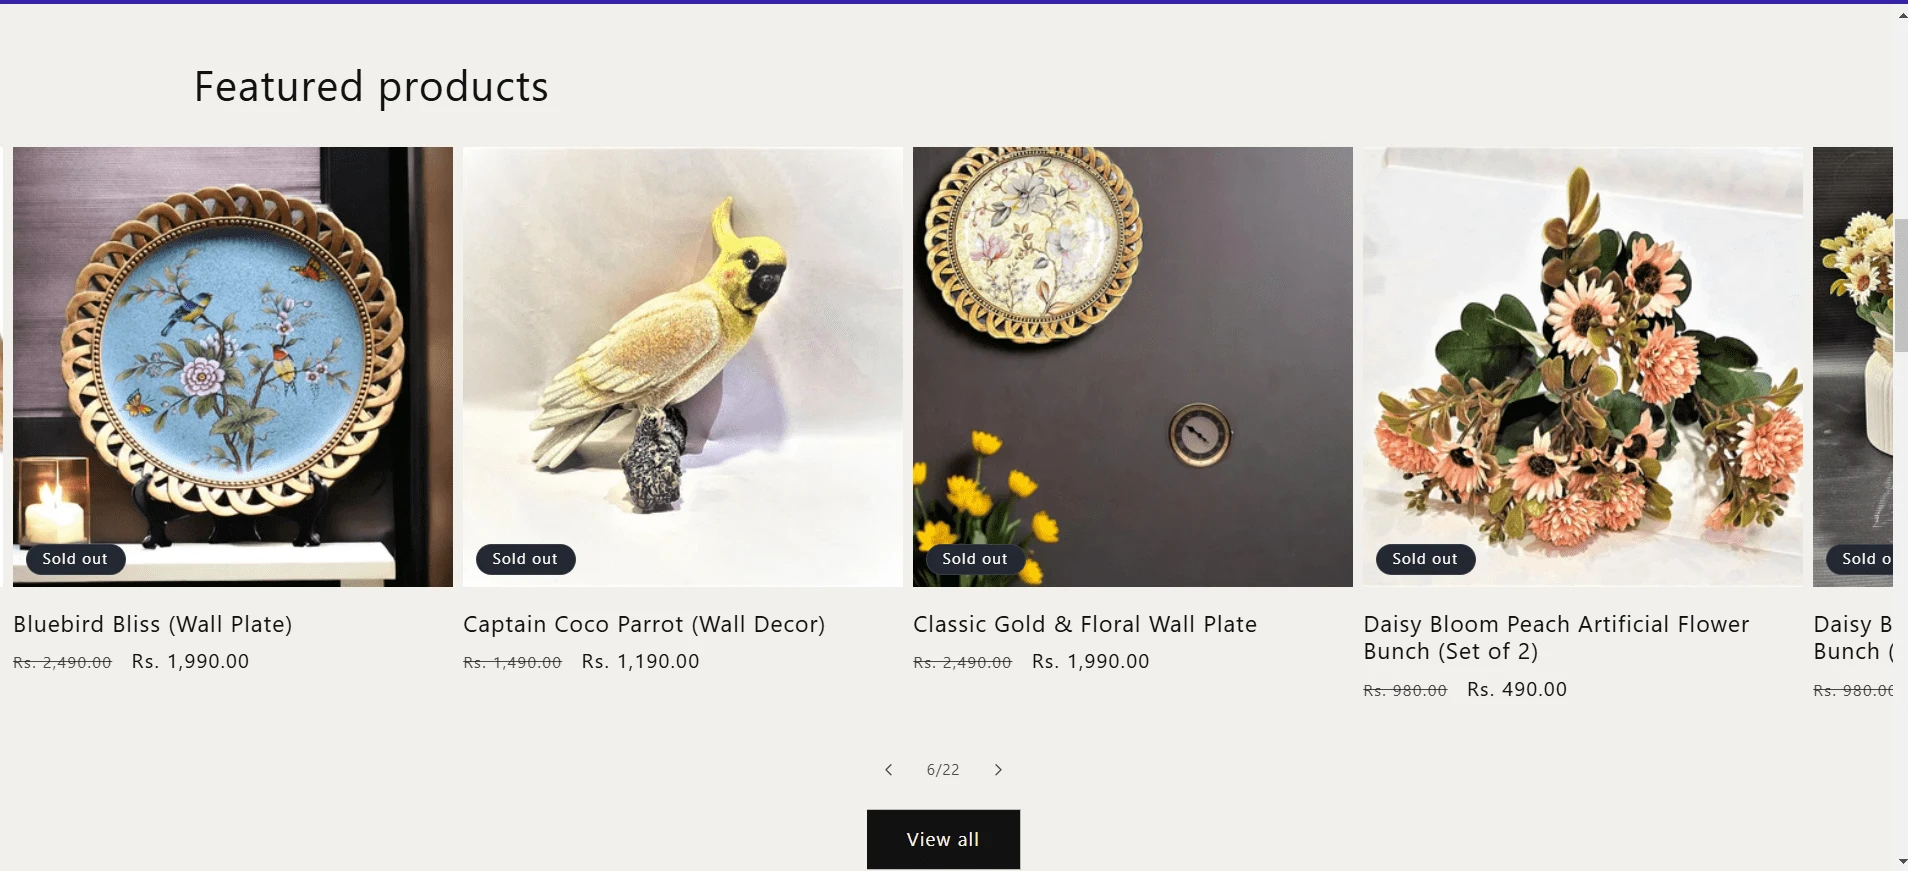Click Sold out badge on Classic Gold plate
Screen dimensions: 1908x871
pos(975,559)
